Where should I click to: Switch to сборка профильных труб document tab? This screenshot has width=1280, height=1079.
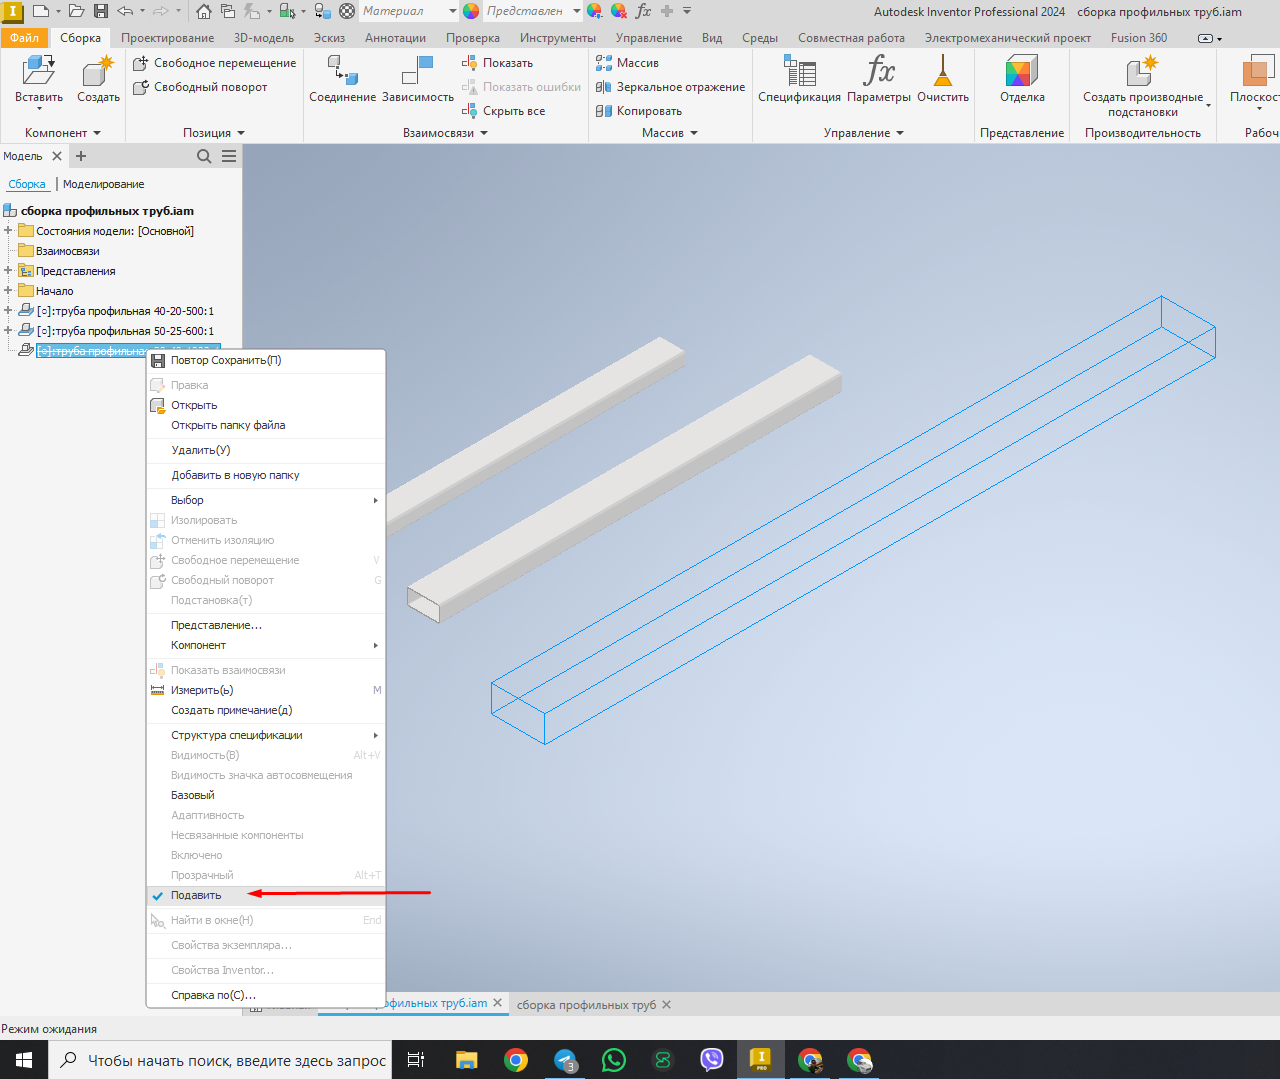coord(586,1005)
